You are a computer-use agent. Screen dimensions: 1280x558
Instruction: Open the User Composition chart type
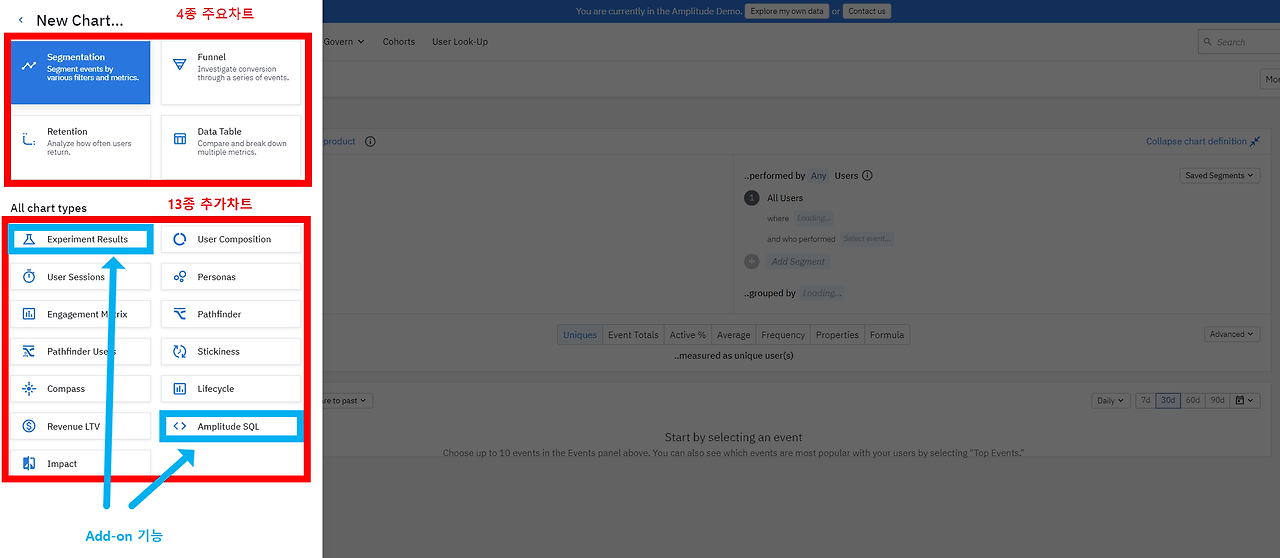click(231, 239)
